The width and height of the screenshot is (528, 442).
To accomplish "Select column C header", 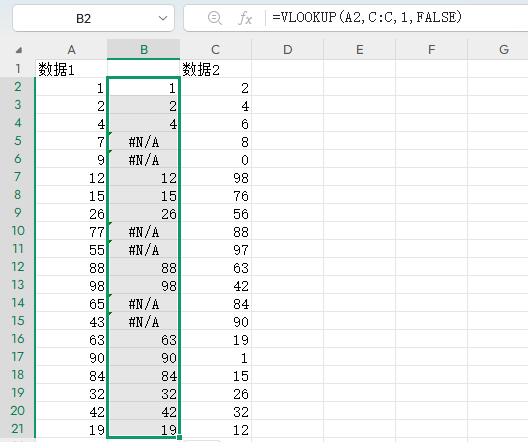I will click(216, 50).
